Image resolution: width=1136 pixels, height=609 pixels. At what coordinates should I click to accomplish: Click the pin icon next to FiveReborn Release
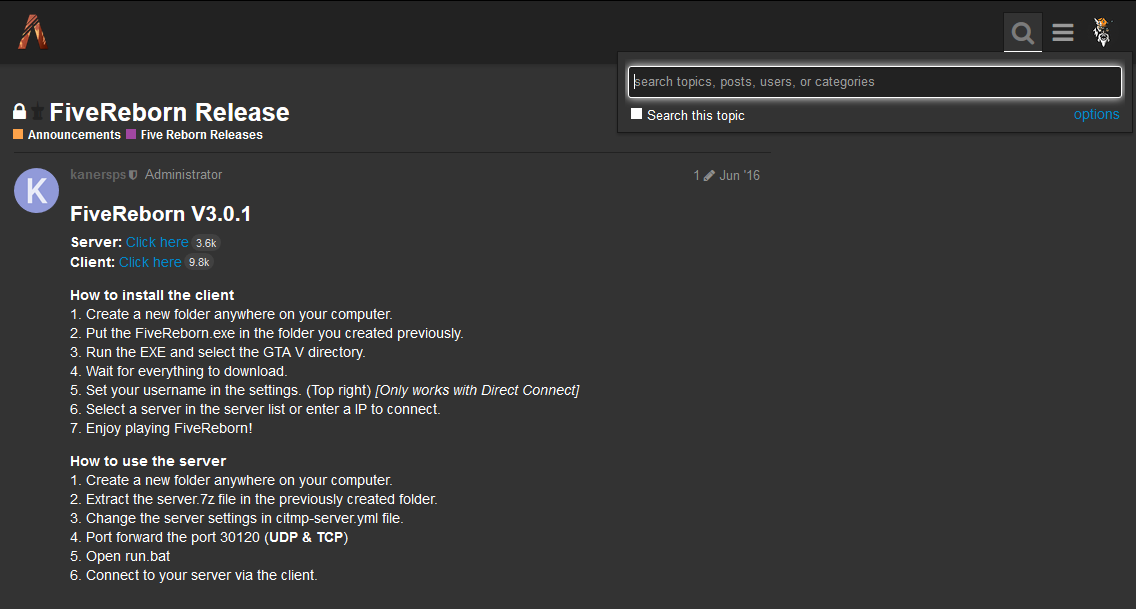click(38, 112)
